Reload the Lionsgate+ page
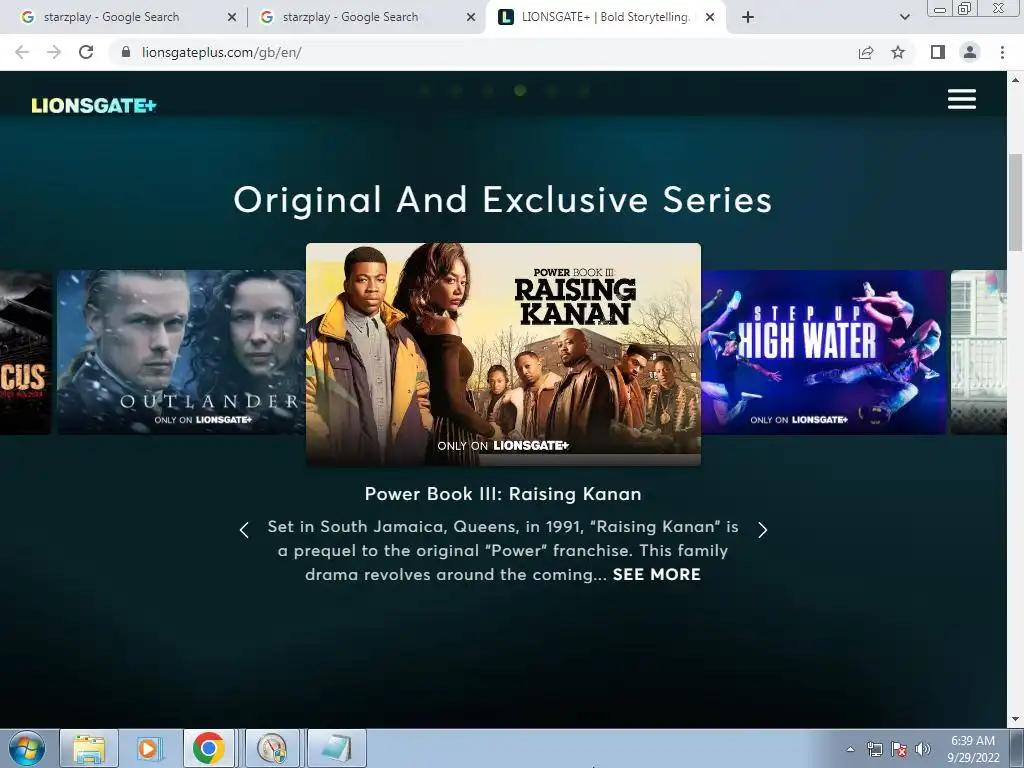 pyautogui.click(x=86, y=52)
